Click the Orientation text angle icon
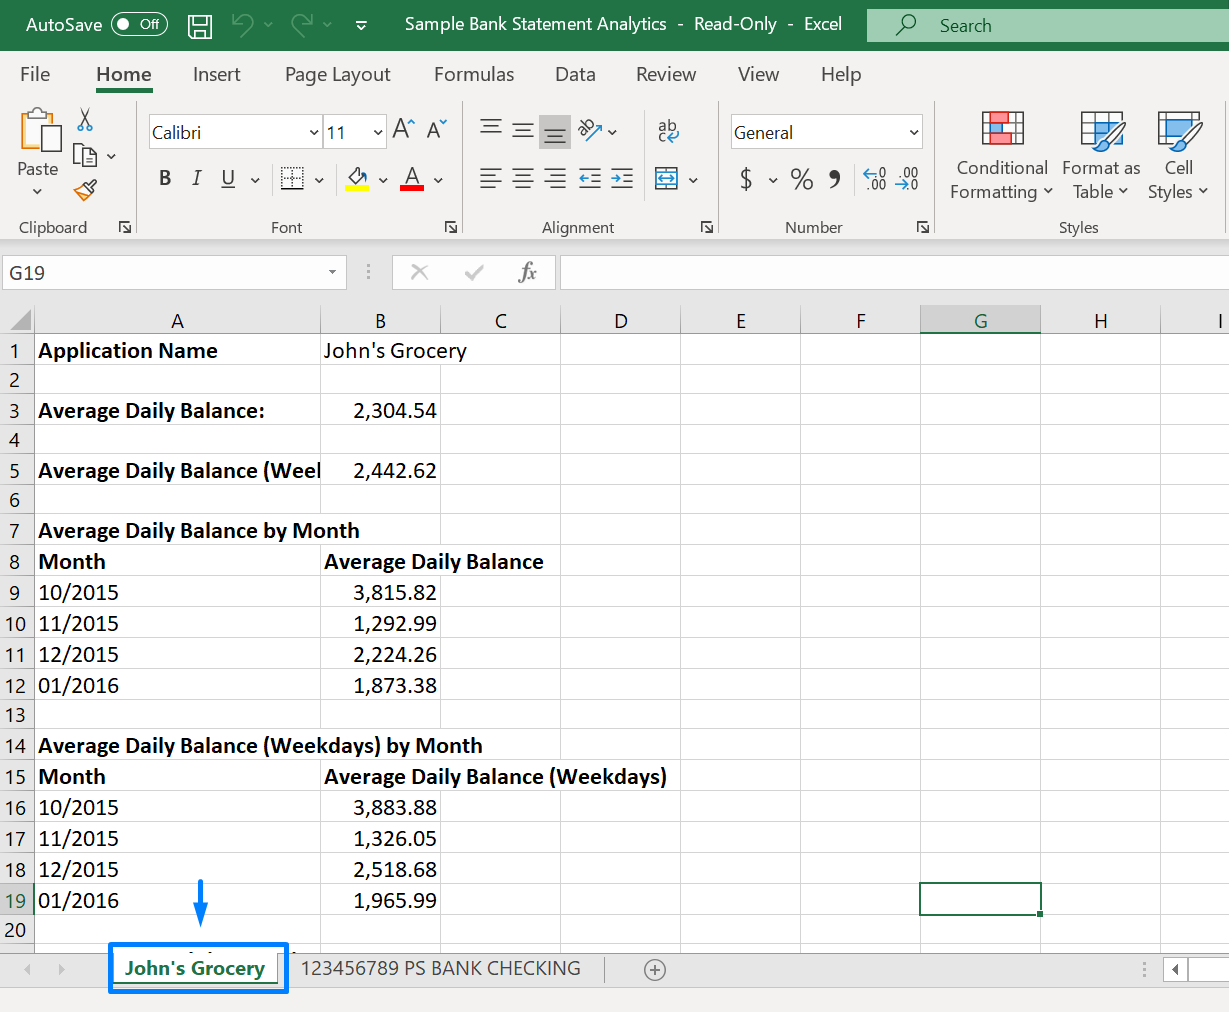The height and width of the screenshot is (1012, 1229). (x=591, y=130)
